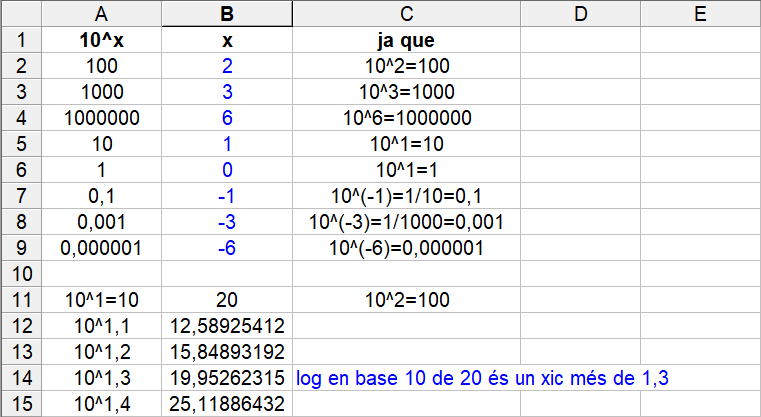This screenshot has height=417, width=761.
Task: Select column E header
Action: pyautogui.click(x=699, y=14)
